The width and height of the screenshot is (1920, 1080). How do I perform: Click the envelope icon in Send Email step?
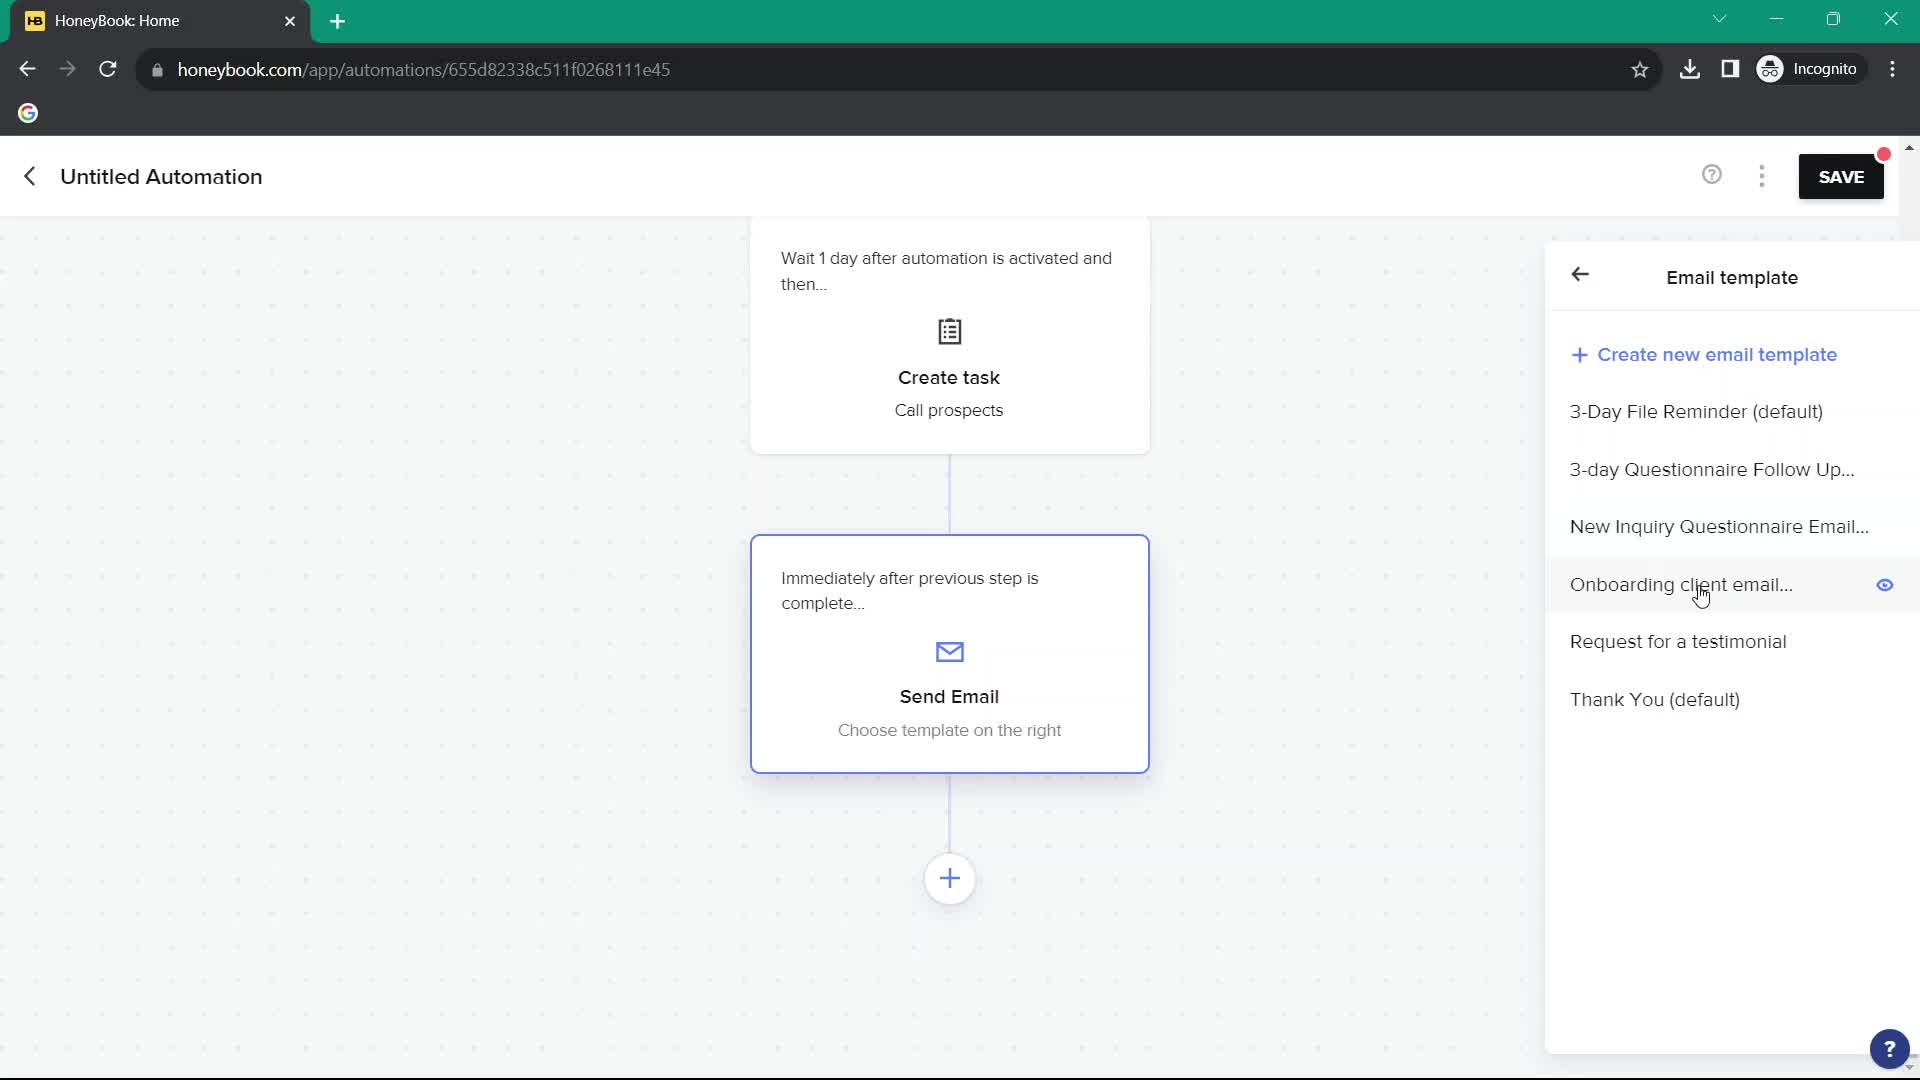point(949,652)
